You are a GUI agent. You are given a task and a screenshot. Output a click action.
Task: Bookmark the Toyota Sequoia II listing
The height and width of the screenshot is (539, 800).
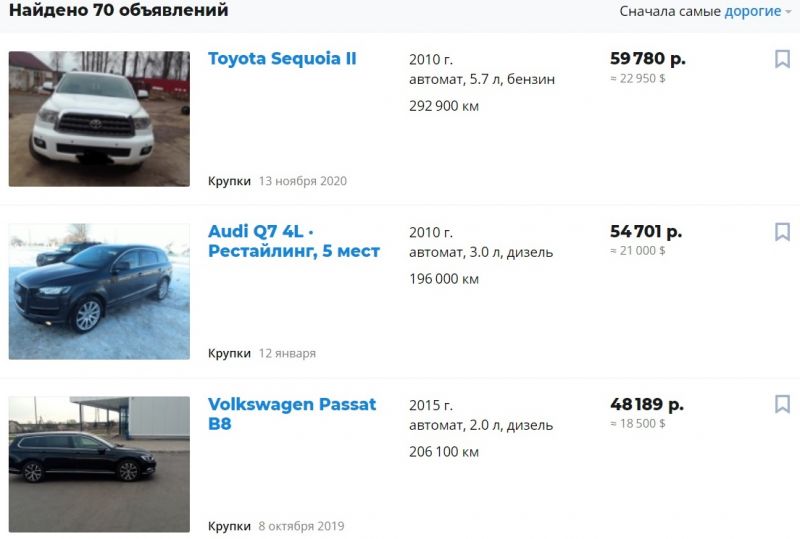tap(782, 59)
